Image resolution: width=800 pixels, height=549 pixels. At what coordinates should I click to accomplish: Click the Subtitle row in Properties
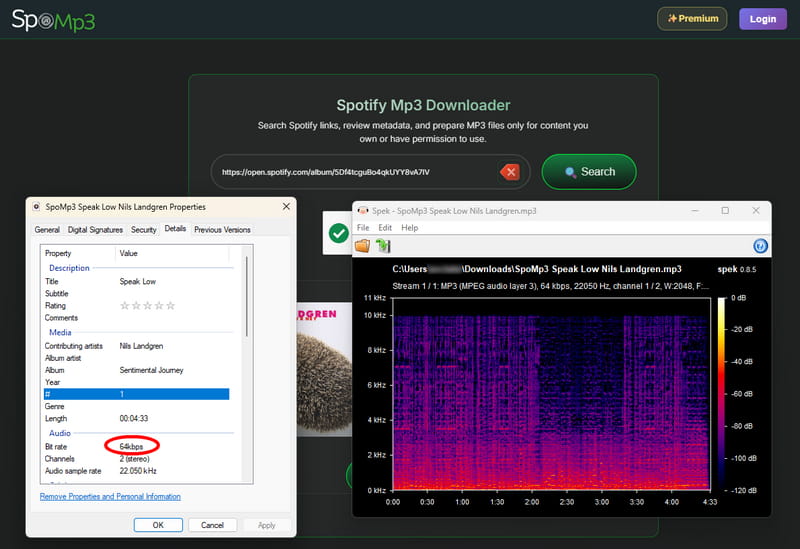point(136,293)
